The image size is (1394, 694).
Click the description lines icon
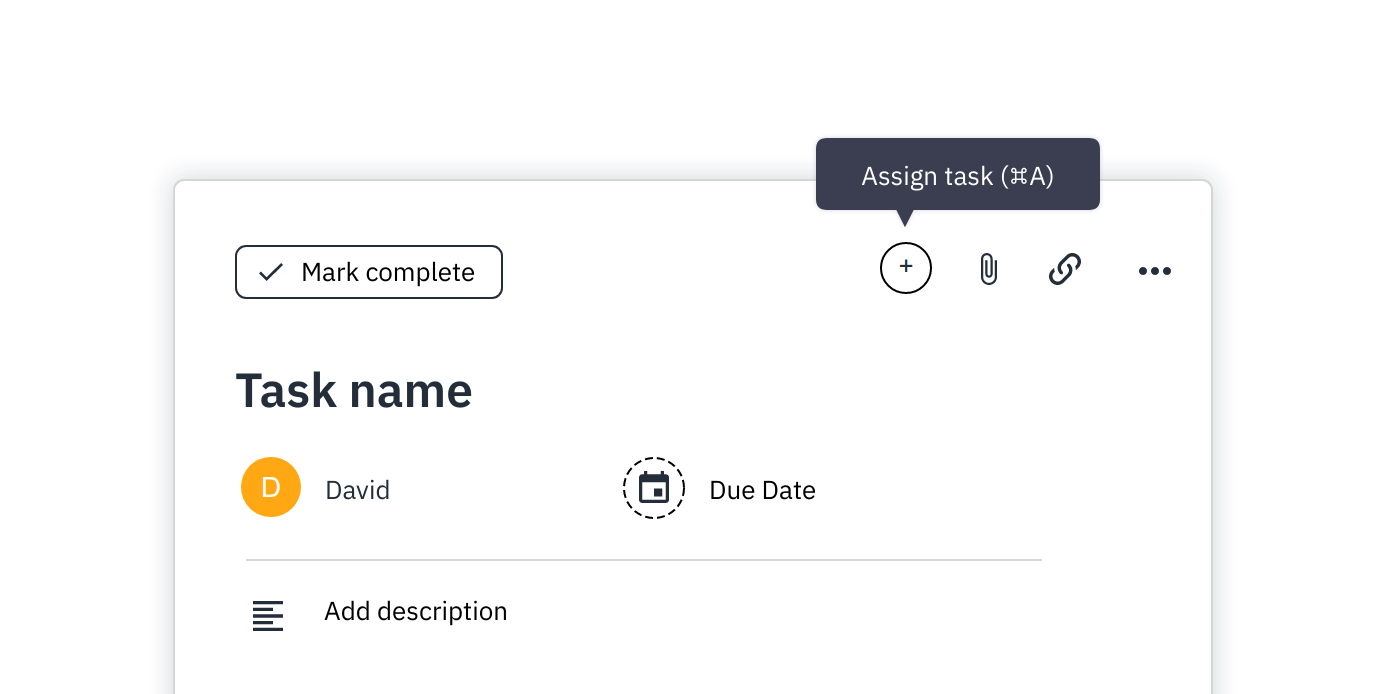[x=268, y=615]
